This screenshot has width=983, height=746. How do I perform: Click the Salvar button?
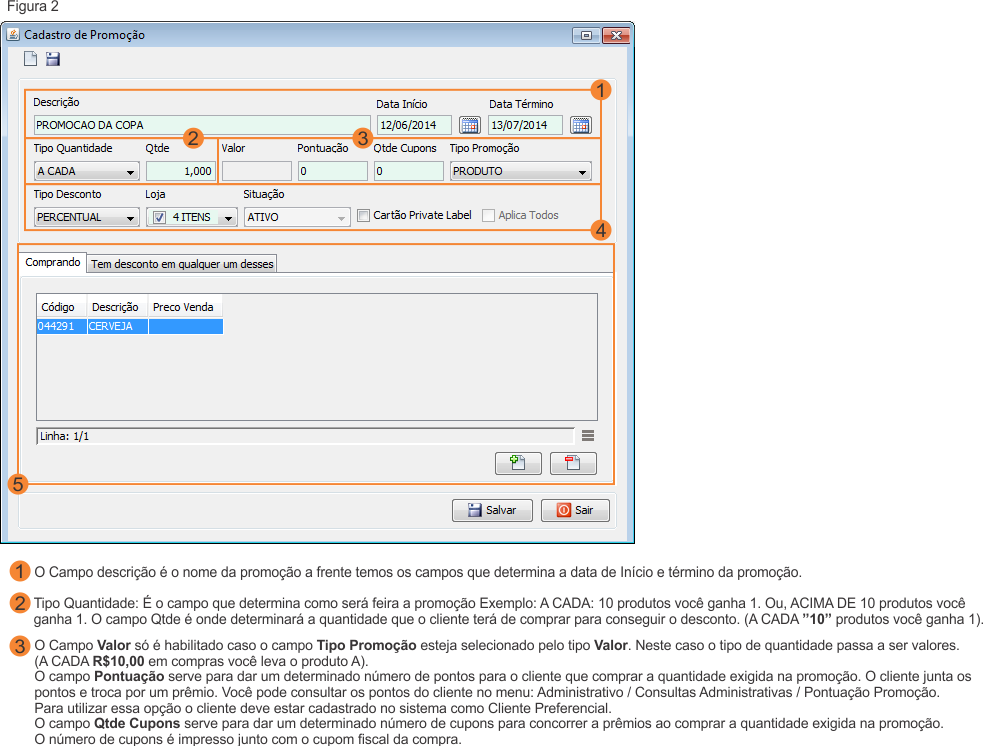492,510
